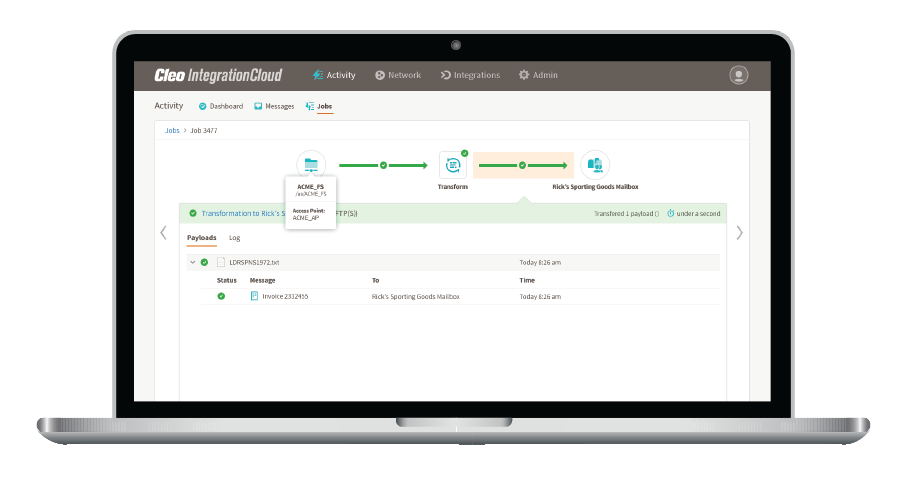Click the Jobs breadcrumb link
The image size is (918, 481).
pyautogui.click(x=172, y=130)
